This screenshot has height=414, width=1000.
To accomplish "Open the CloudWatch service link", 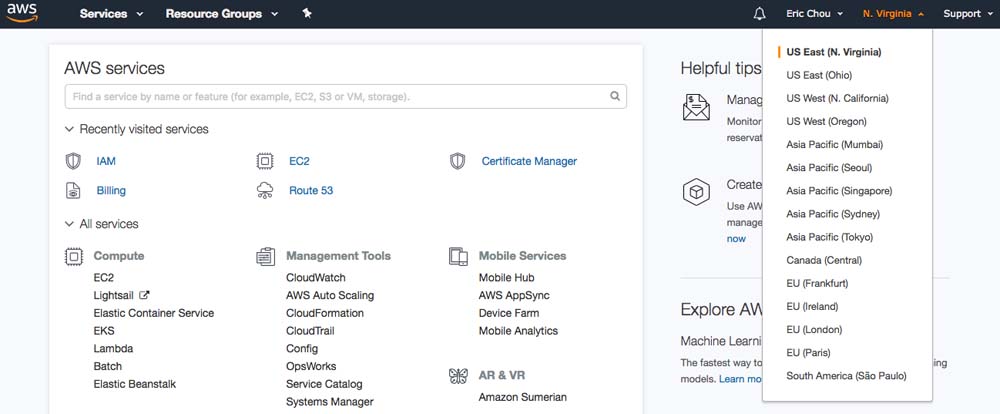I will (315, 278).
